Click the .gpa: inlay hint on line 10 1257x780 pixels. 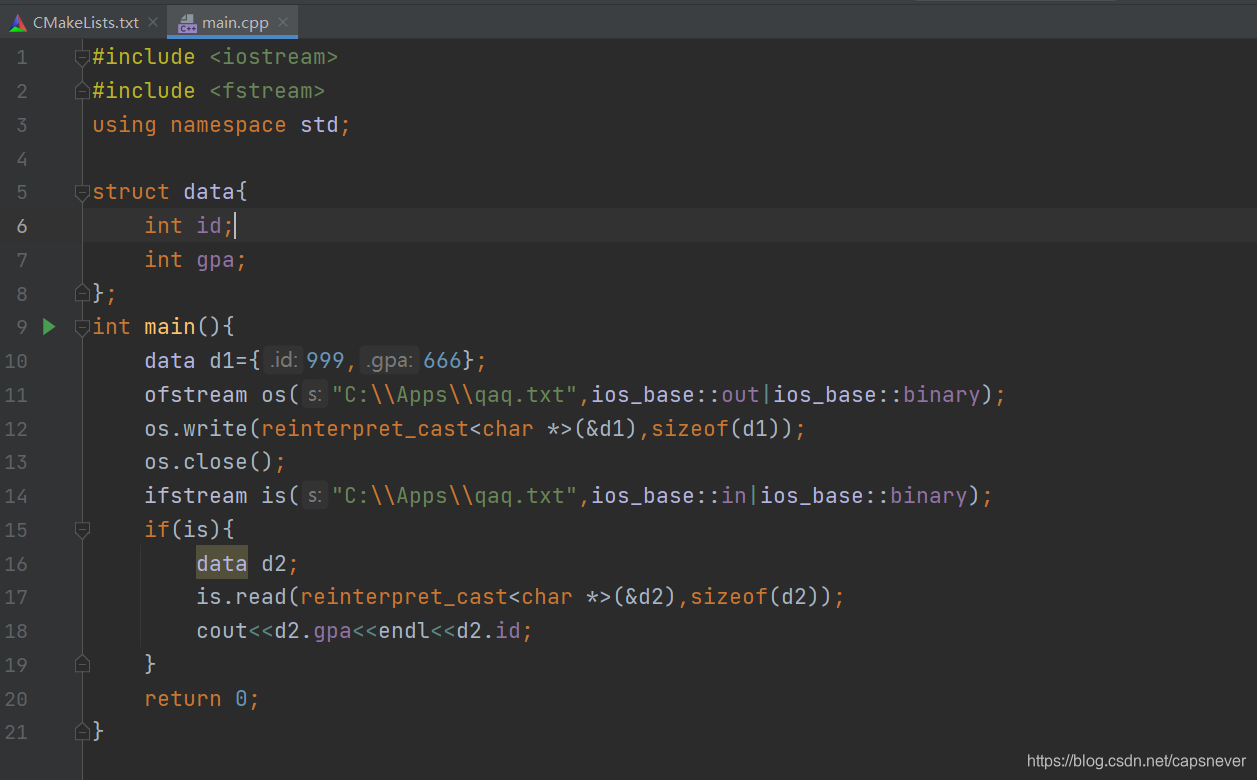(x=390, y=360)
